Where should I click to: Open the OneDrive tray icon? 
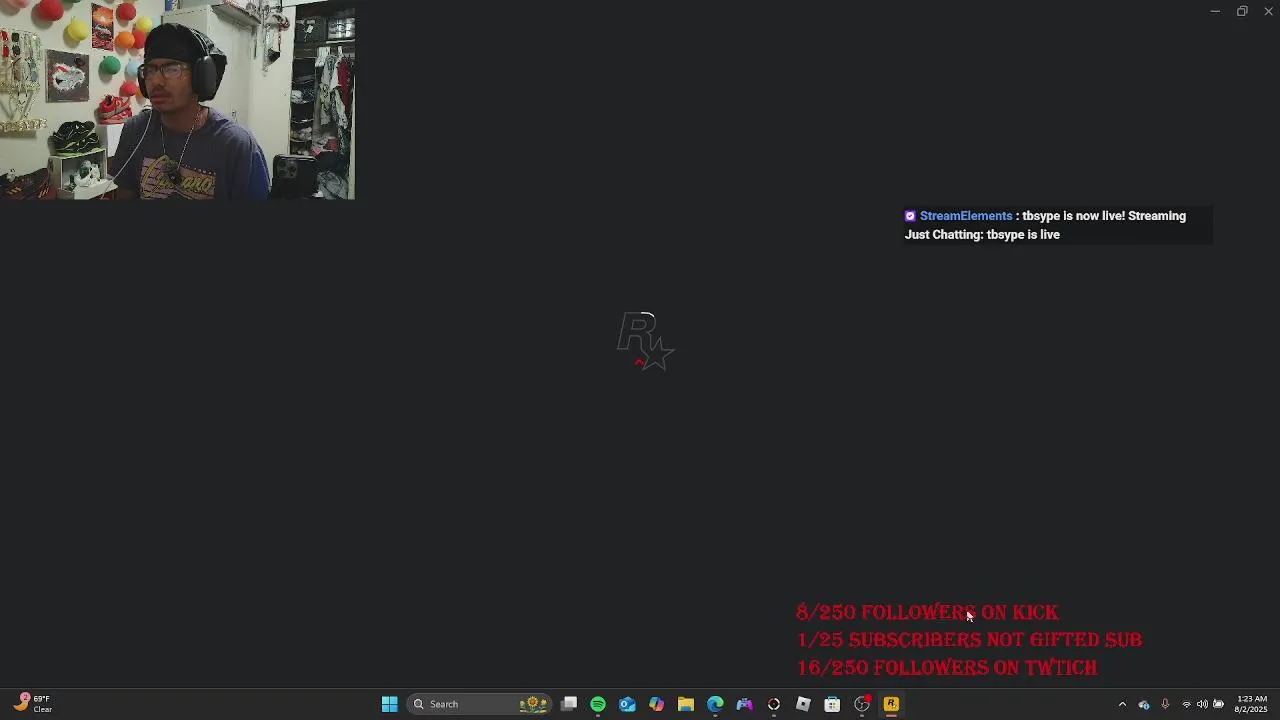point(1144,704)
